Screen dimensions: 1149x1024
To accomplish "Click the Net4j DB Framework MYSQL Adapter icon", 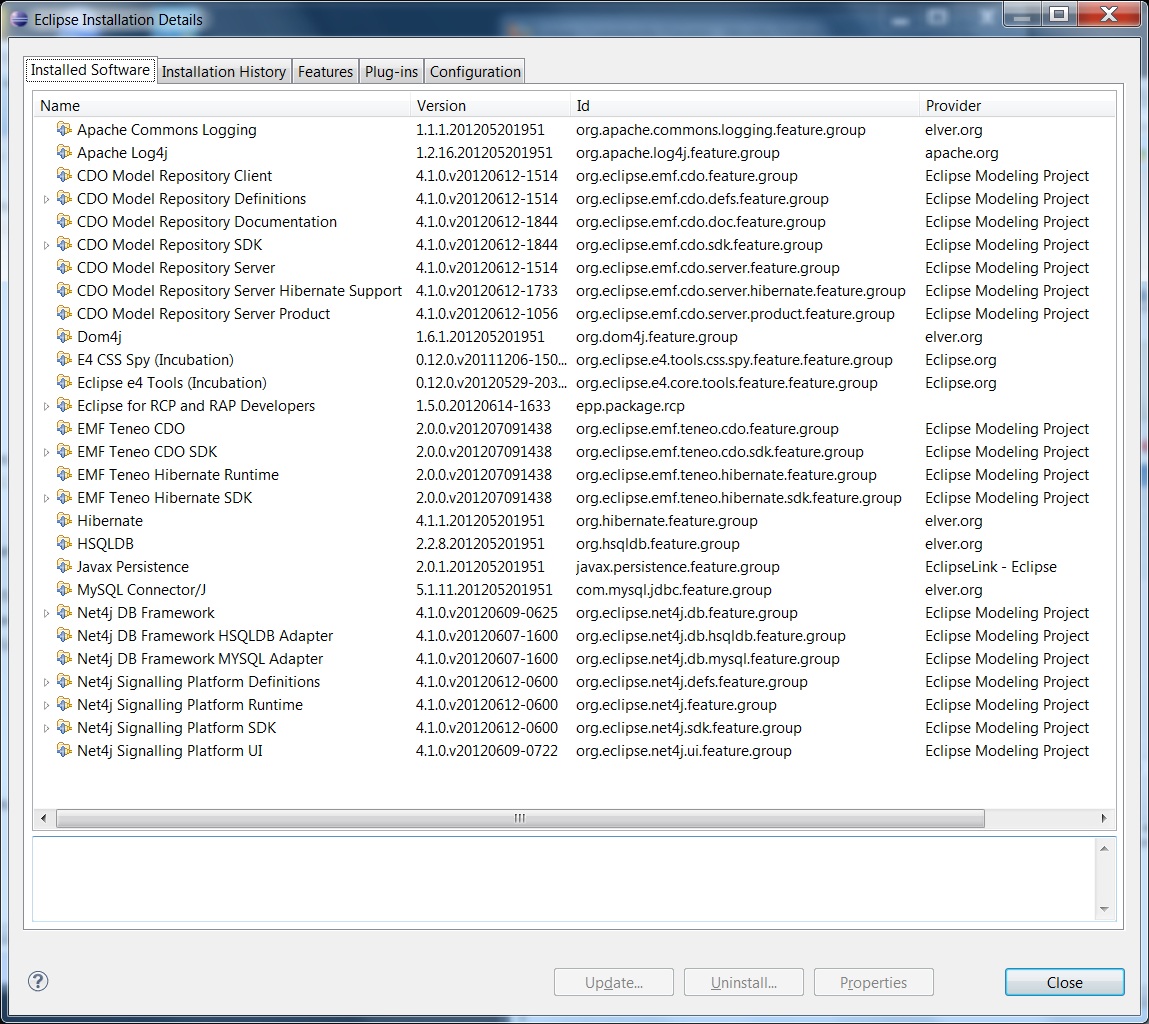I will tap(64, 658).
